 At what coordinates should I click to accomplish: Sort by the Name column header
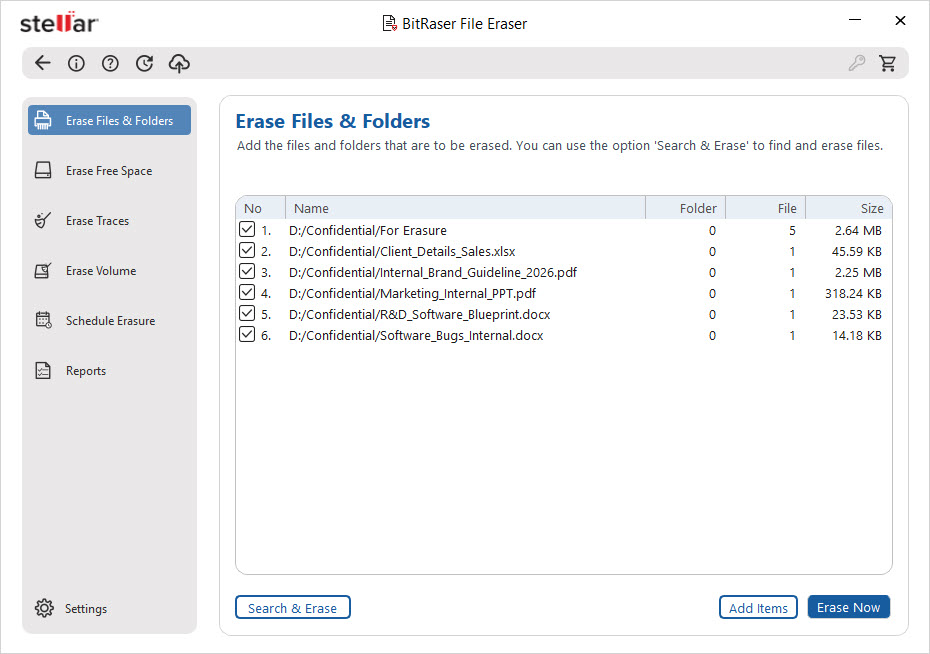point(466,208)
